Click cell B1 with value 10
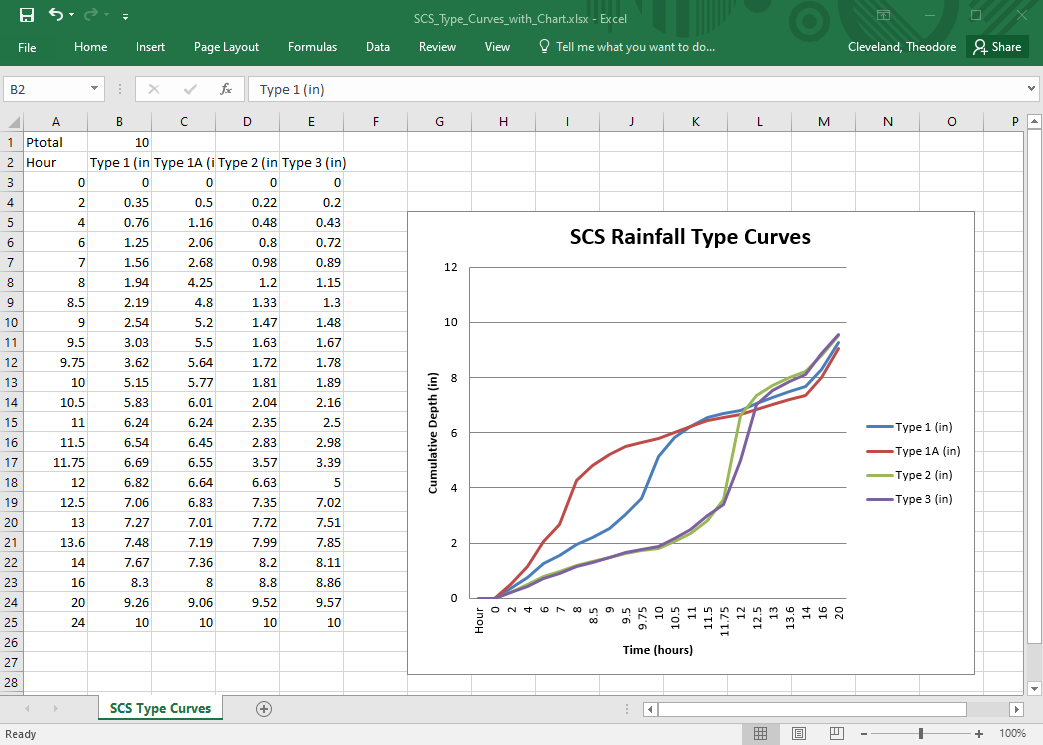The width and height of the screenshot is (1043, 745). [x=119, y=142]
